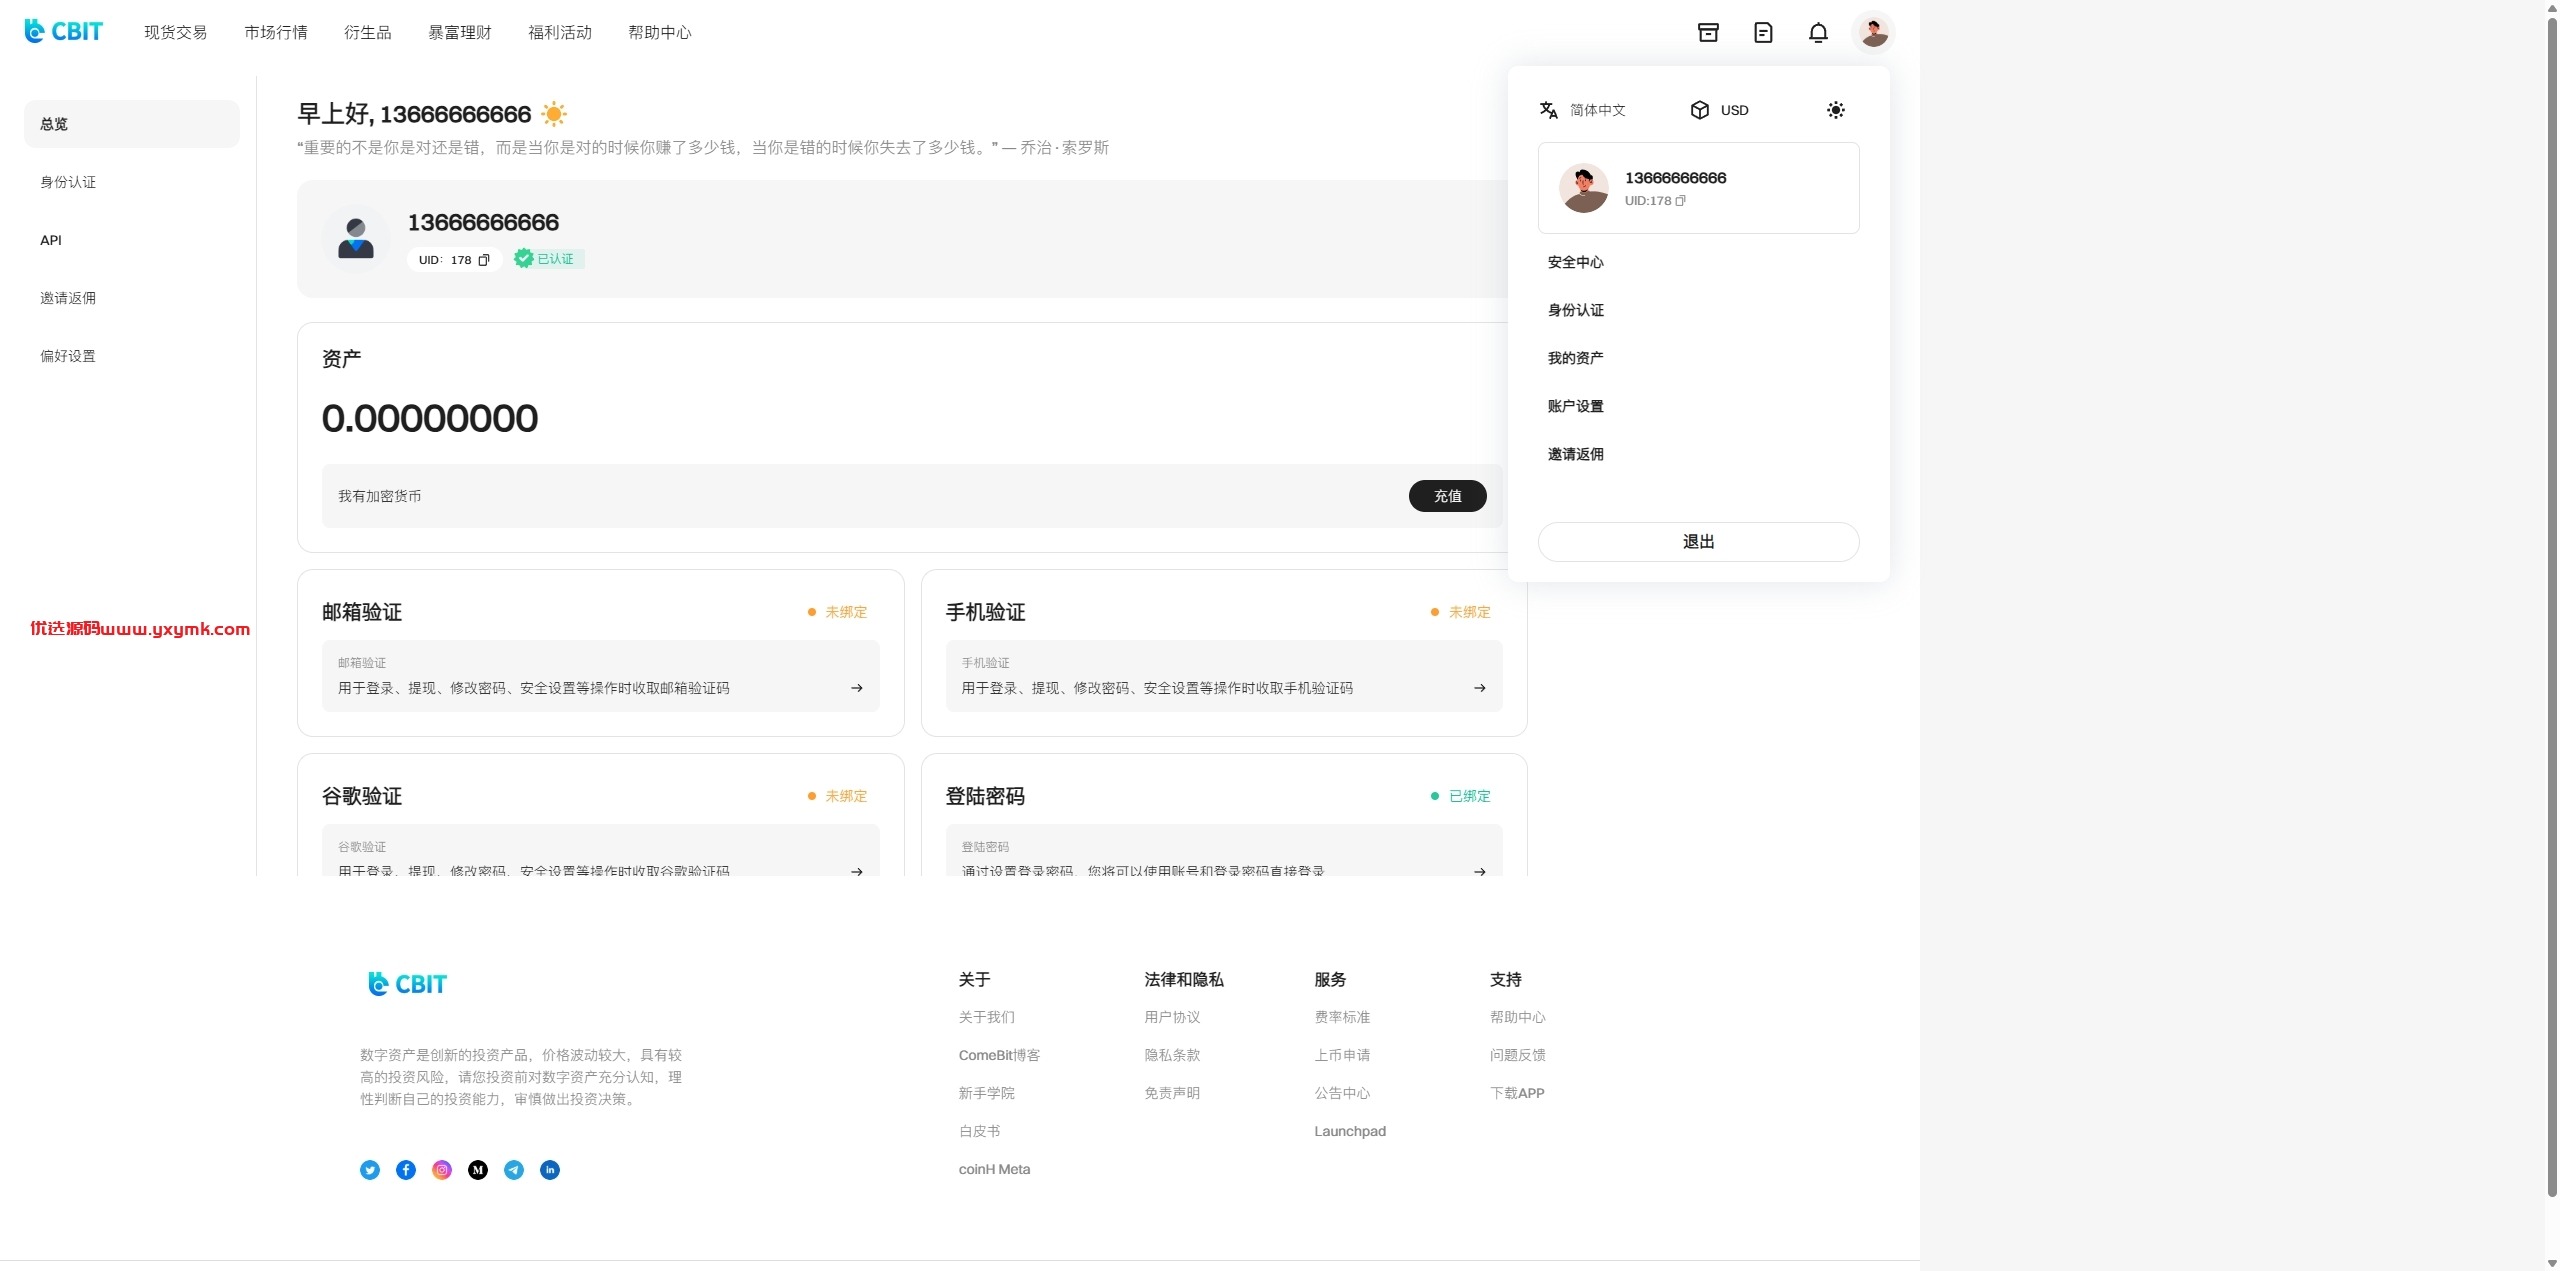Click the Launchpad footer link
The image size is (2560, 1271).
click(1350, 1131)
